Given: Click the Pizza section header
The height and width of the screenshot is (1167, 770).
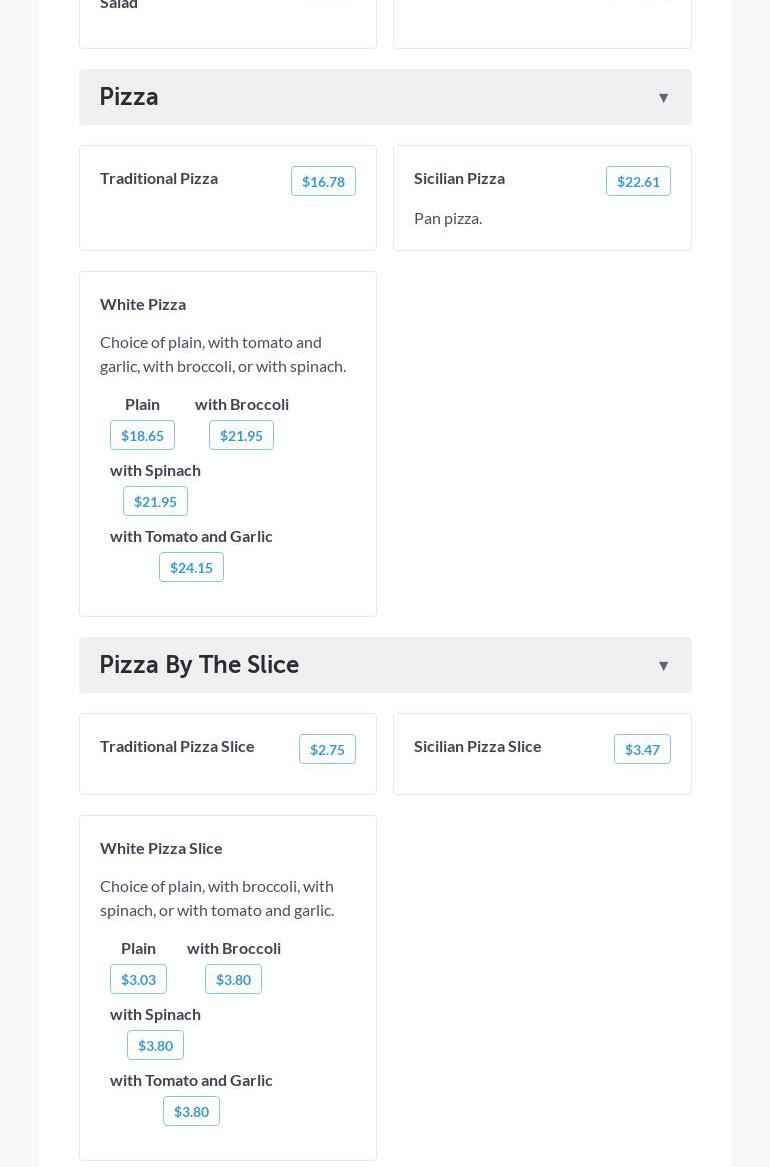Looking at the screenshot, I should [129, 97].
